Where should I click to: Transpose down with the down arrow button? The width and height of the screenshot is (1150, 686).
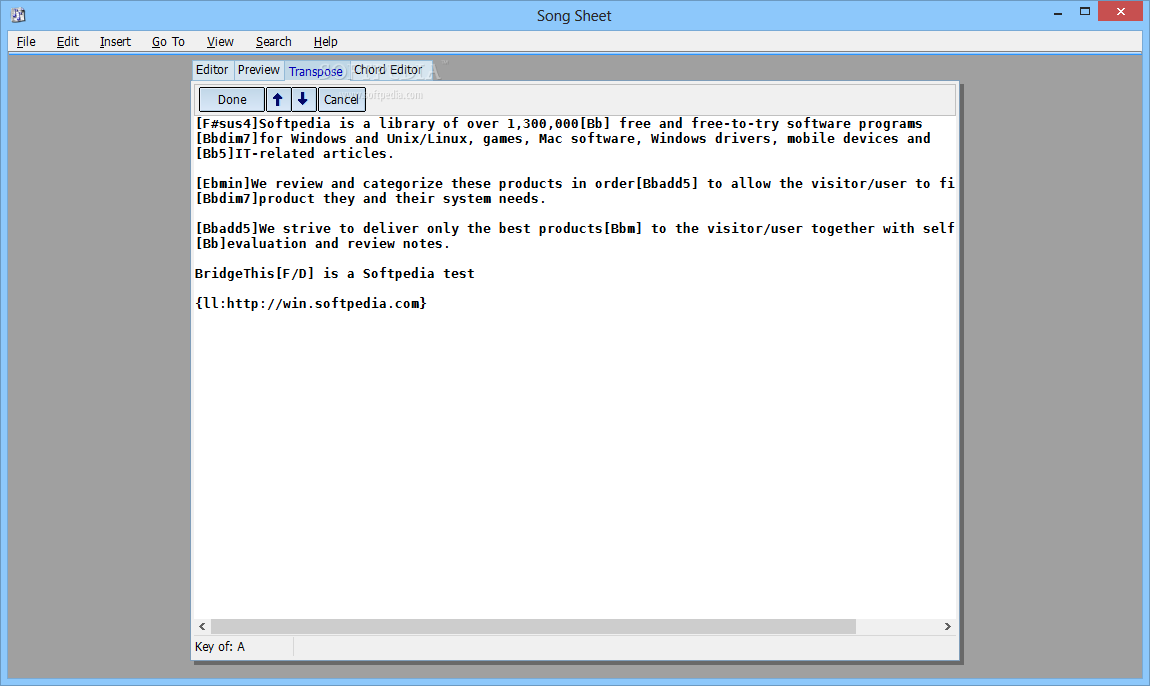coord(303,99)
